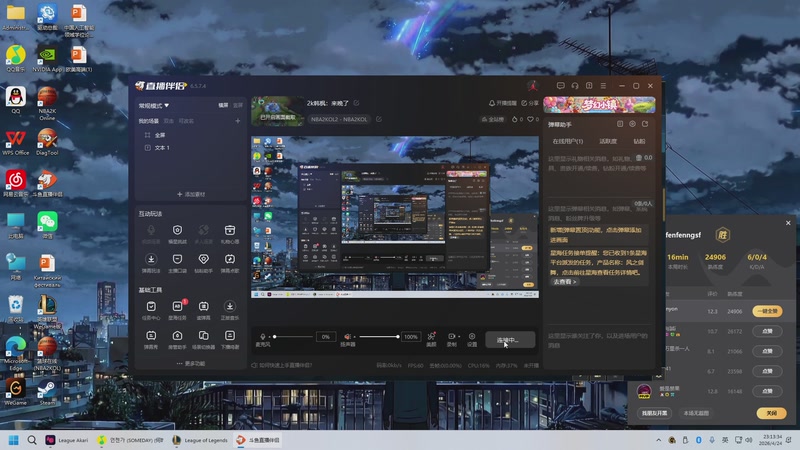Click the 分享 share button
This screenshot has width=800, height=450.
[x=530, y=103]
